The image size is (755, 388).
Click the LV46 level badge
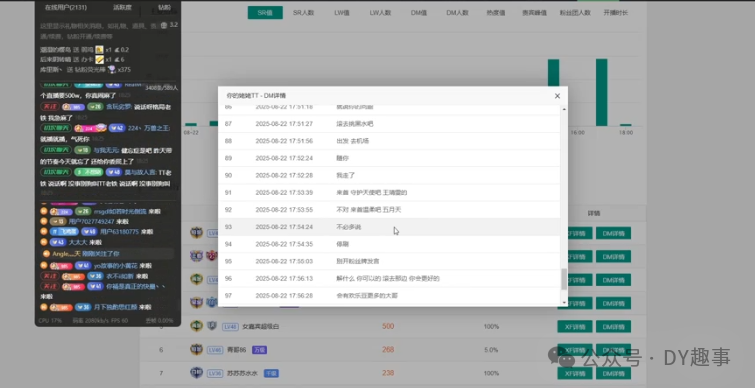(x=215, y=350)
